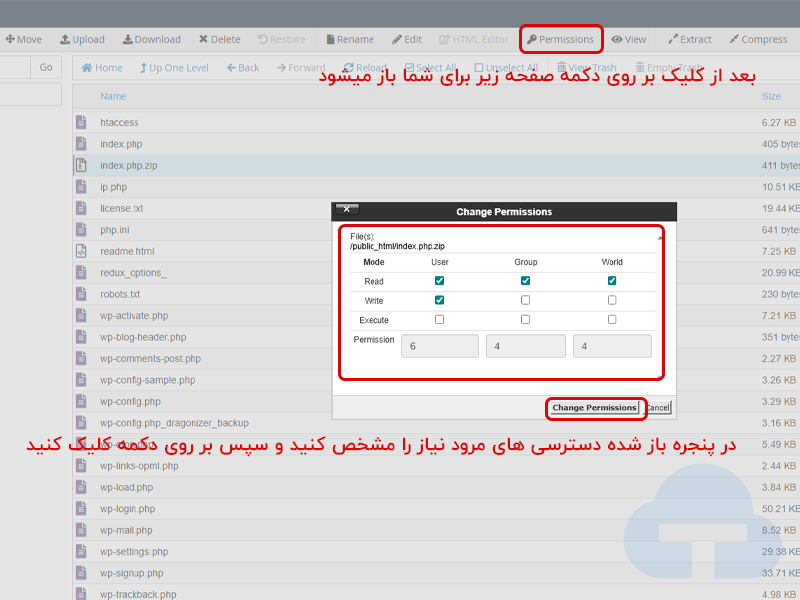The height and width of the screenshot is (600, 800).
Task: Click the Restore toolbar button
Action: (281, 39)
